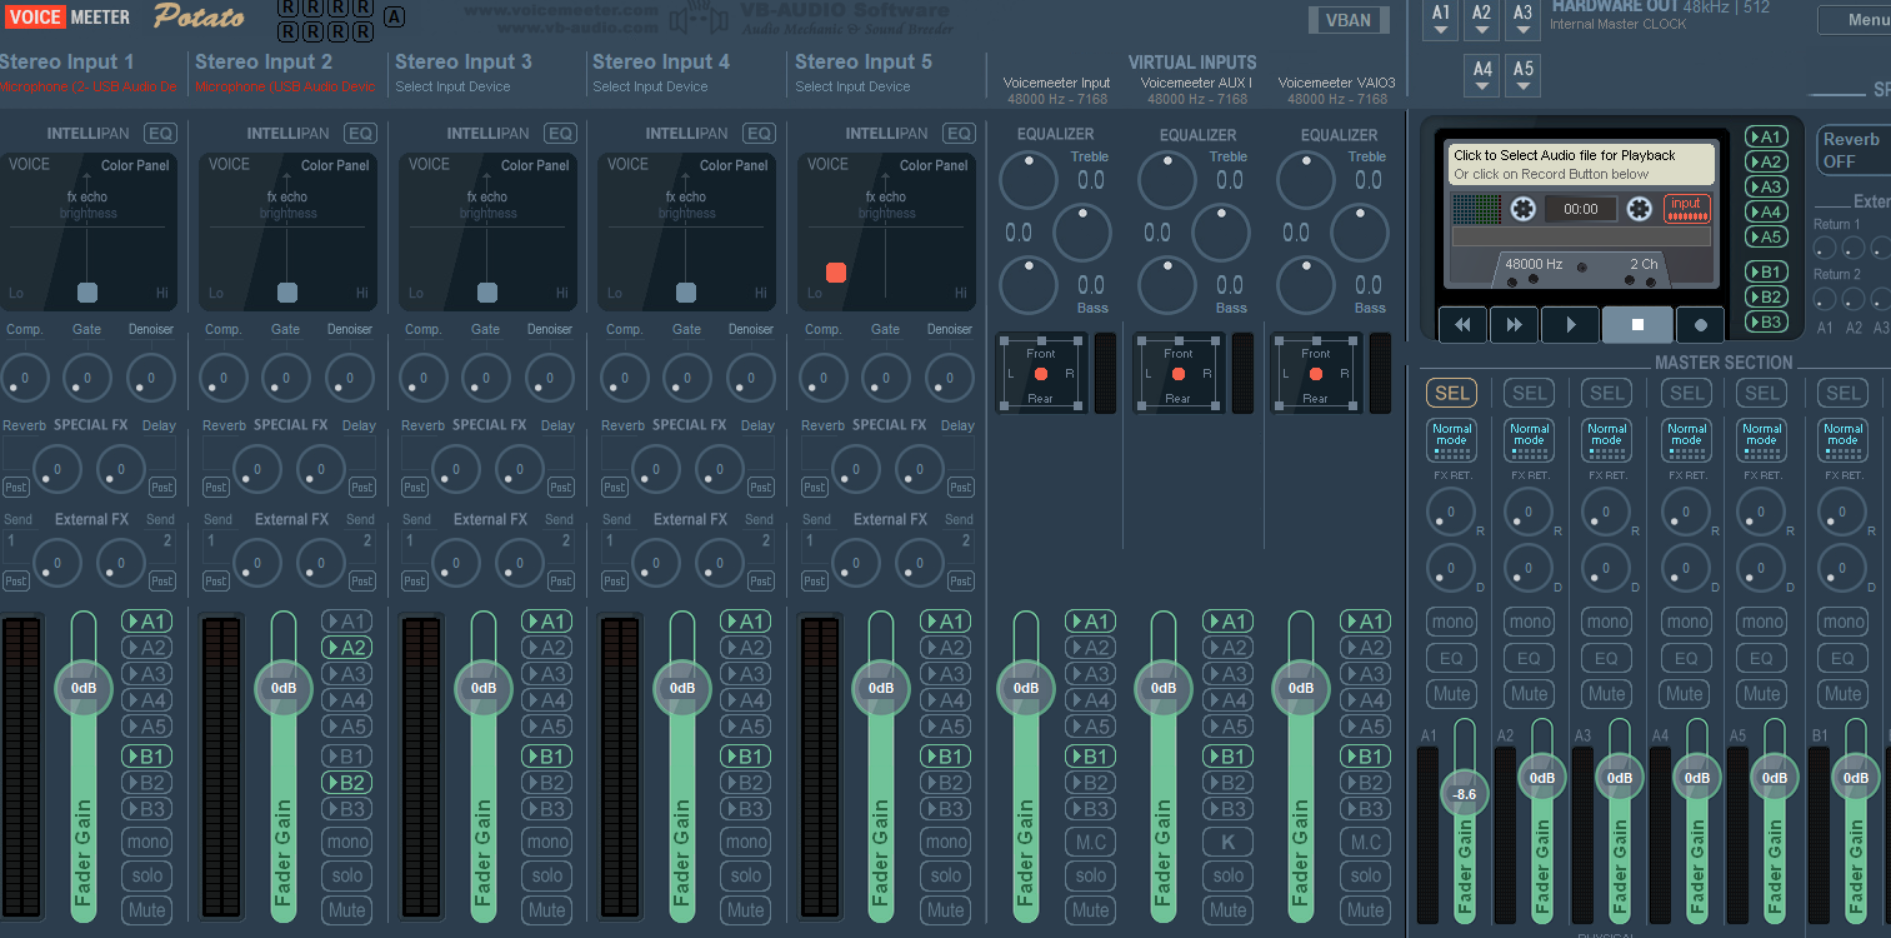Image resolution: width=1891 pixels, height=938 pixels.
Task: Rewind the cassette recorder playback
Action: click(x=1462, y=324)
